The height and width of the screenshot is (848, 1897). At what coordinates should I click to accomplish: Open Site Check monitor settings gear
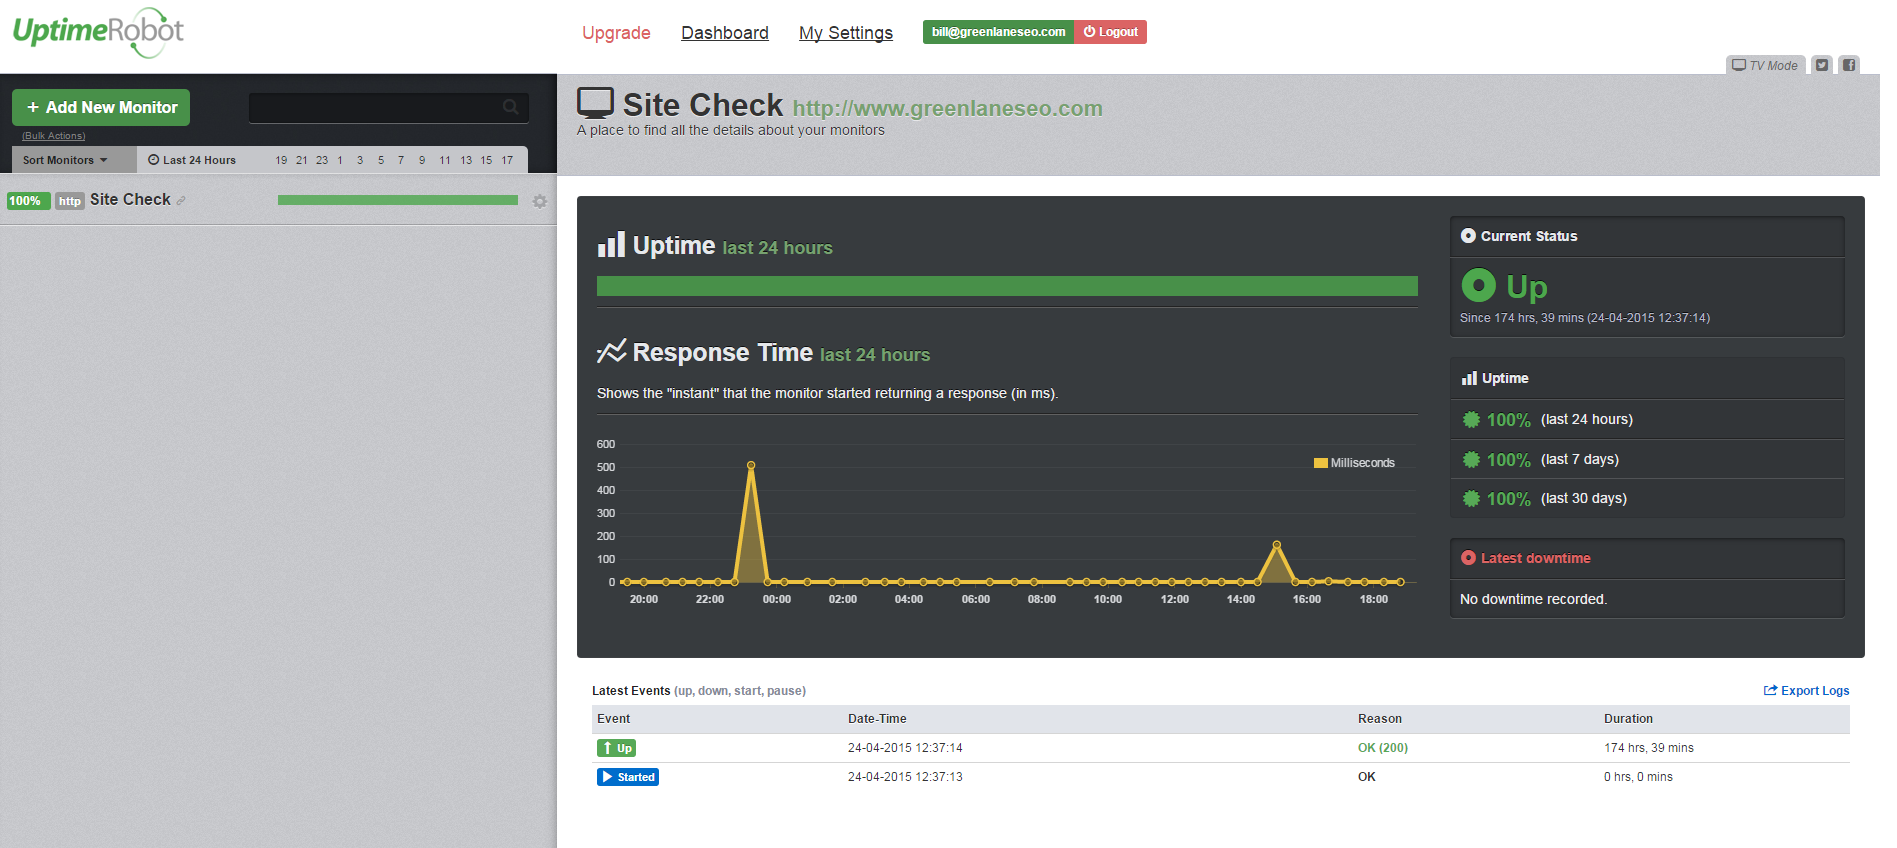pyautogui.click(x=540, y=201)
